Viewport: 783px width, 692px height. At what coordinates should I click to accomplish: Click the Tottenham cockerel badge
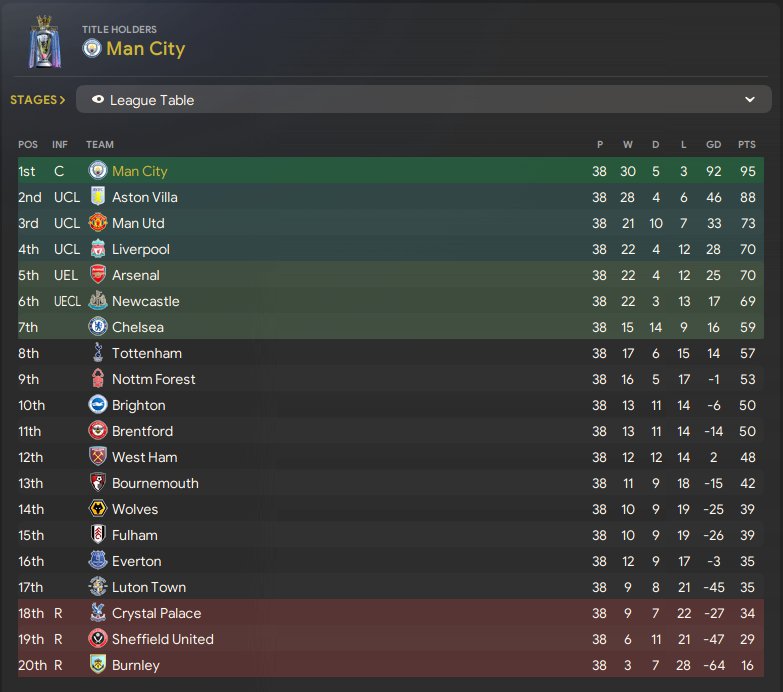point(98,352)
